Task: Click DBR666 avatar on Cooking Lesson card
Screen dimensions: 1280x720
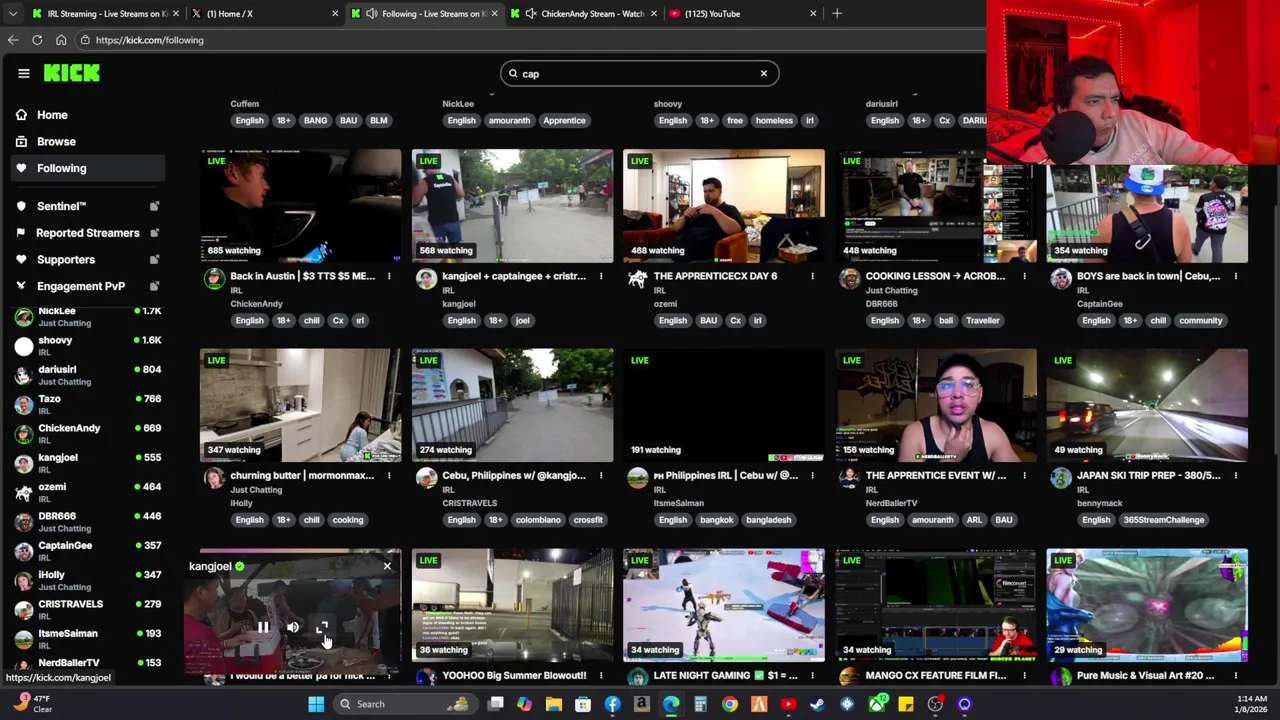Action: 849,279
